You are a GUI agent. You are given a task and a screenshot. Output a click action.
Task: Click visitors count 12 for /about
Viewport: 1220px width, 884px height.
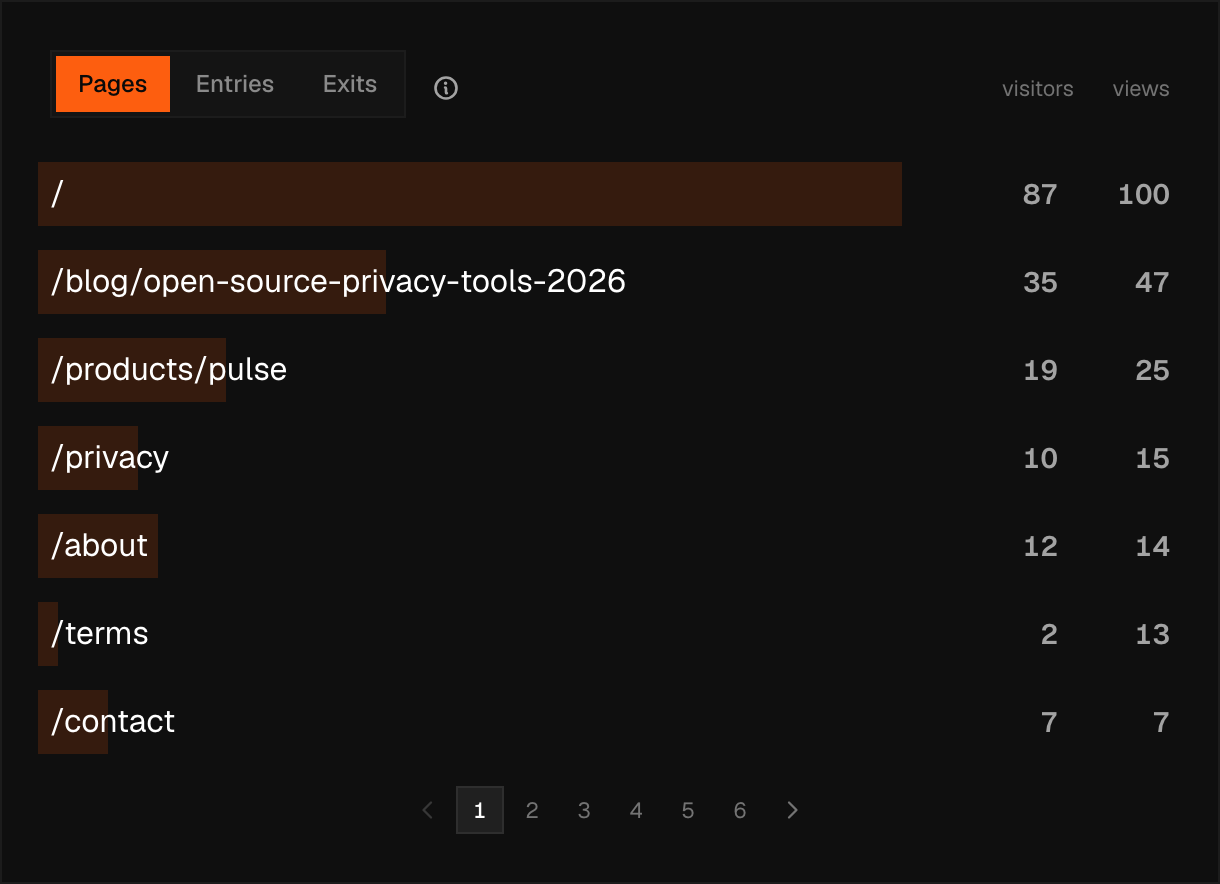pos(1040,546)
